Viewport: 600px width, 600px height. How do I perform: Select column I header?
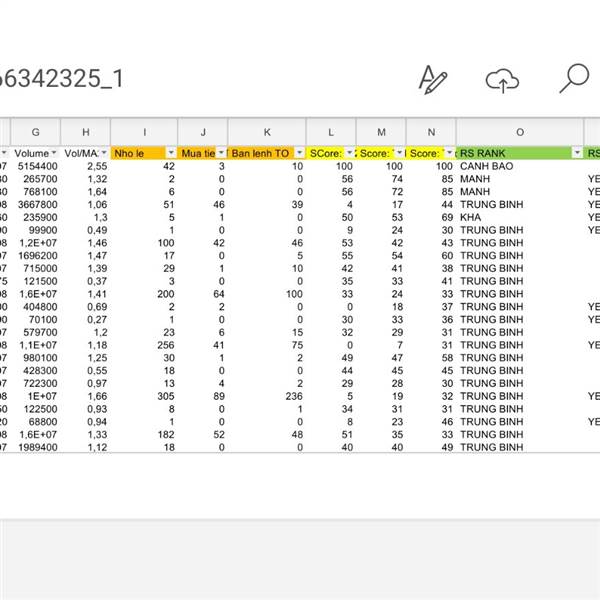pyautogui.click(x=144, y=132)
